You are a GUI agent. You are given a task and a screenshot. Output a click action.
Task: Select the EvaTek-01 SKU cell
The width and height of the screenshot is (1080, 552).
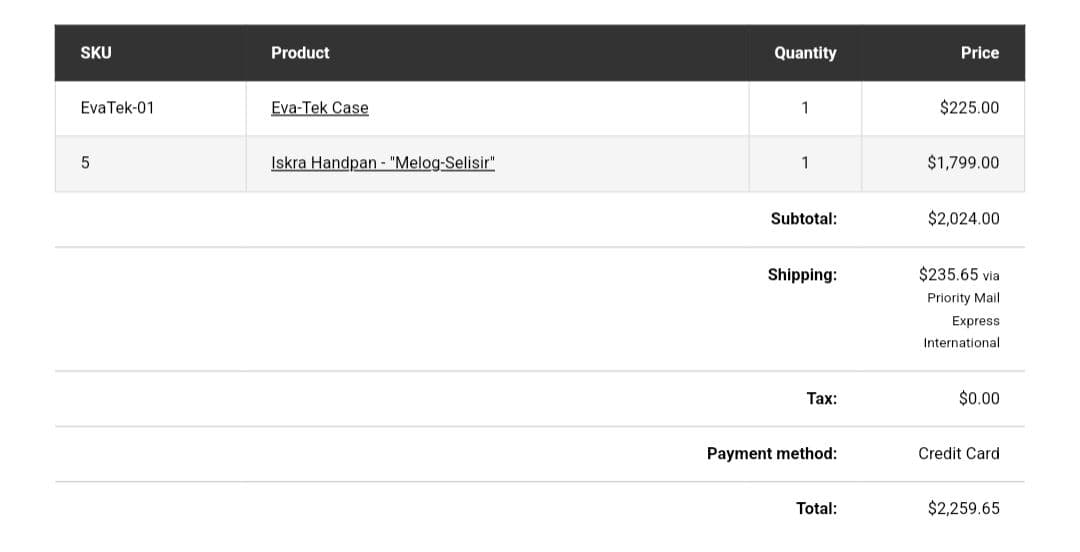[x=117, y=108]
